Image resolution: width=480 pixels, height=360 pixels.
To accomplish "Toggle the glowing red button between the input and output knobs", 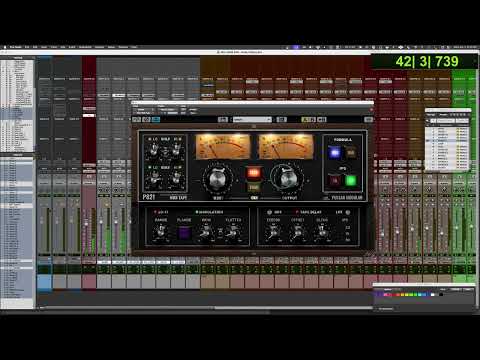I will (x=253, y=173).
